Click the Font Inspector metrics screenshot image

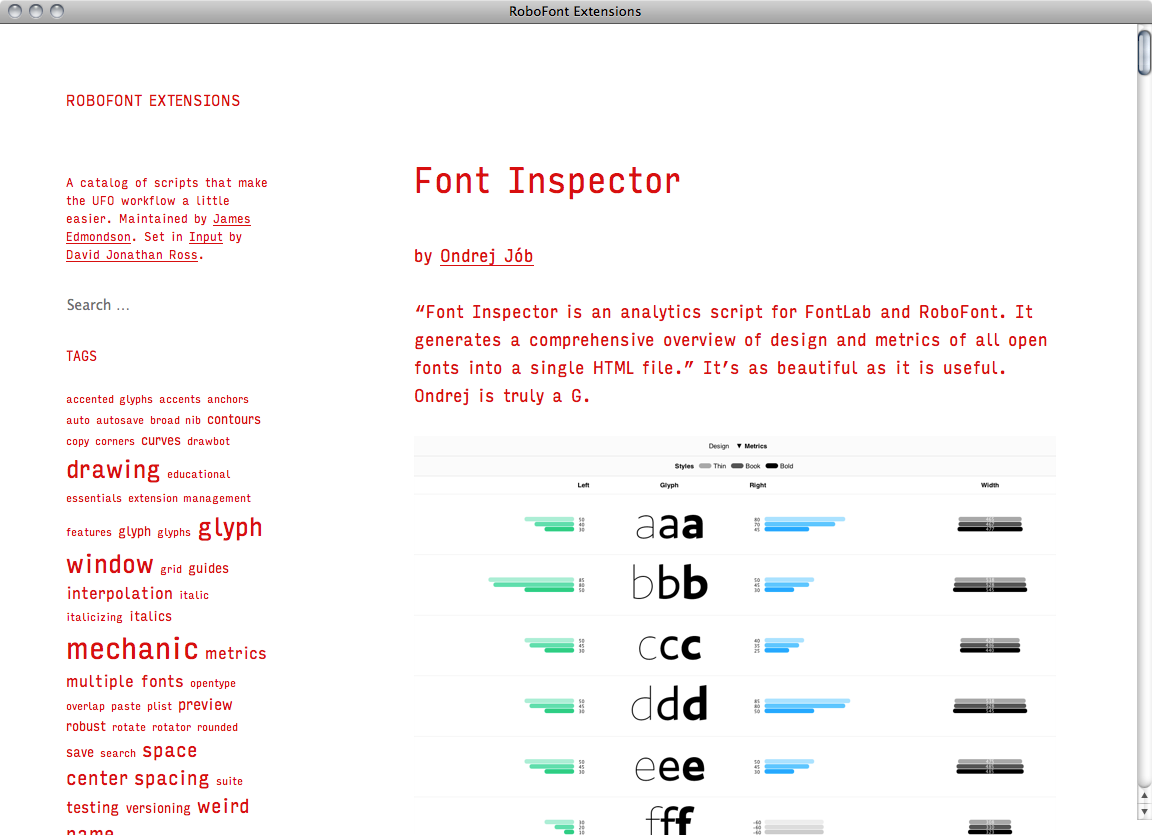click(x=735, y=635)
